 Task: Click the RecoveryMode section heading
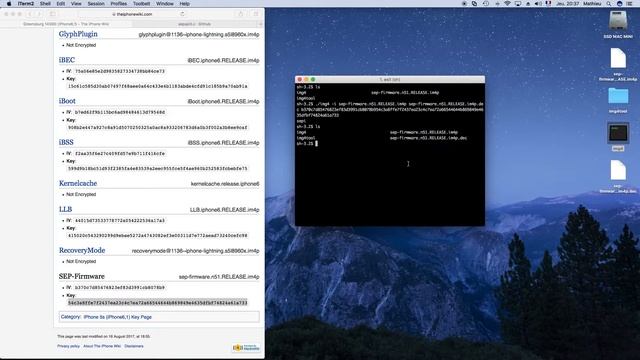(x=82, y=250)
